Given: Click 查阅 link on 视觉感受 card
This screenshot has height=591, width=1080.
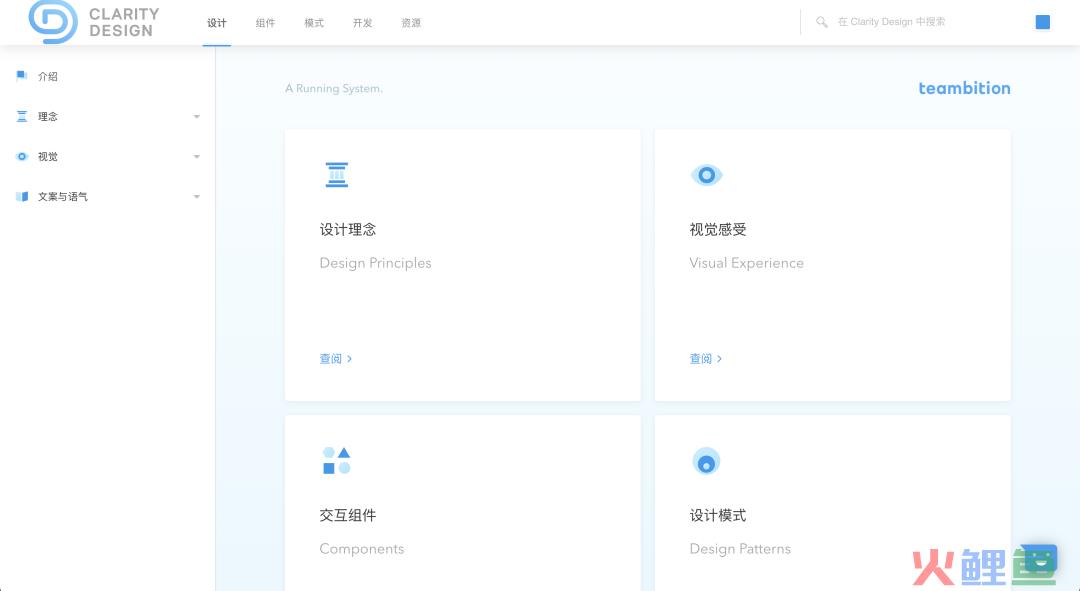Looking at the screenshot, I should [x=706, y=358].
